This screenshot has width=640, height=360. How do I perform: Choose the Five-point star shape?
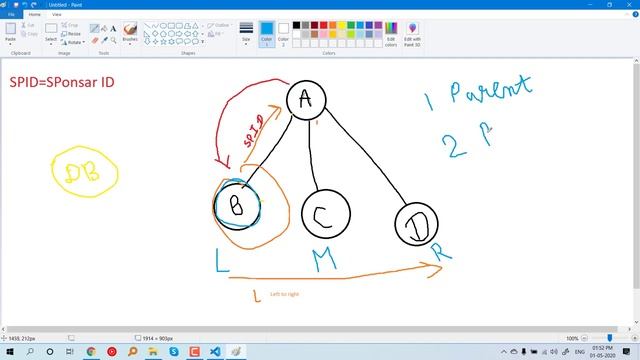click(163, 42)
